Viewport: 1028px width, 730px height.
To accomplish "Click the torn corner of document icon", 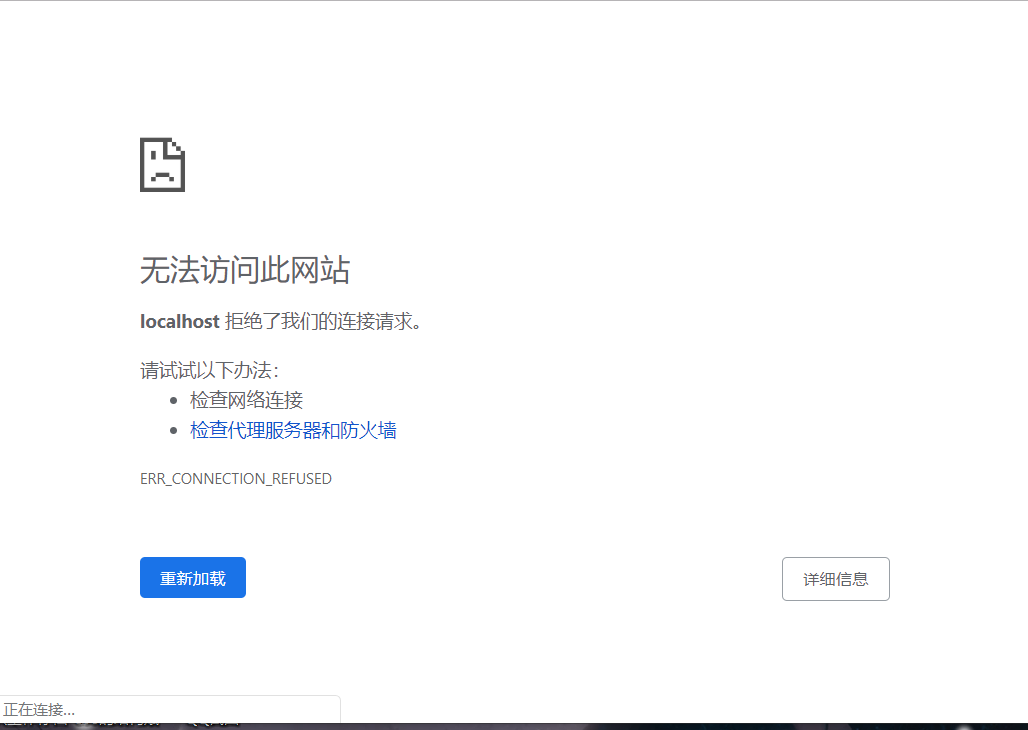I will [177, 146].
